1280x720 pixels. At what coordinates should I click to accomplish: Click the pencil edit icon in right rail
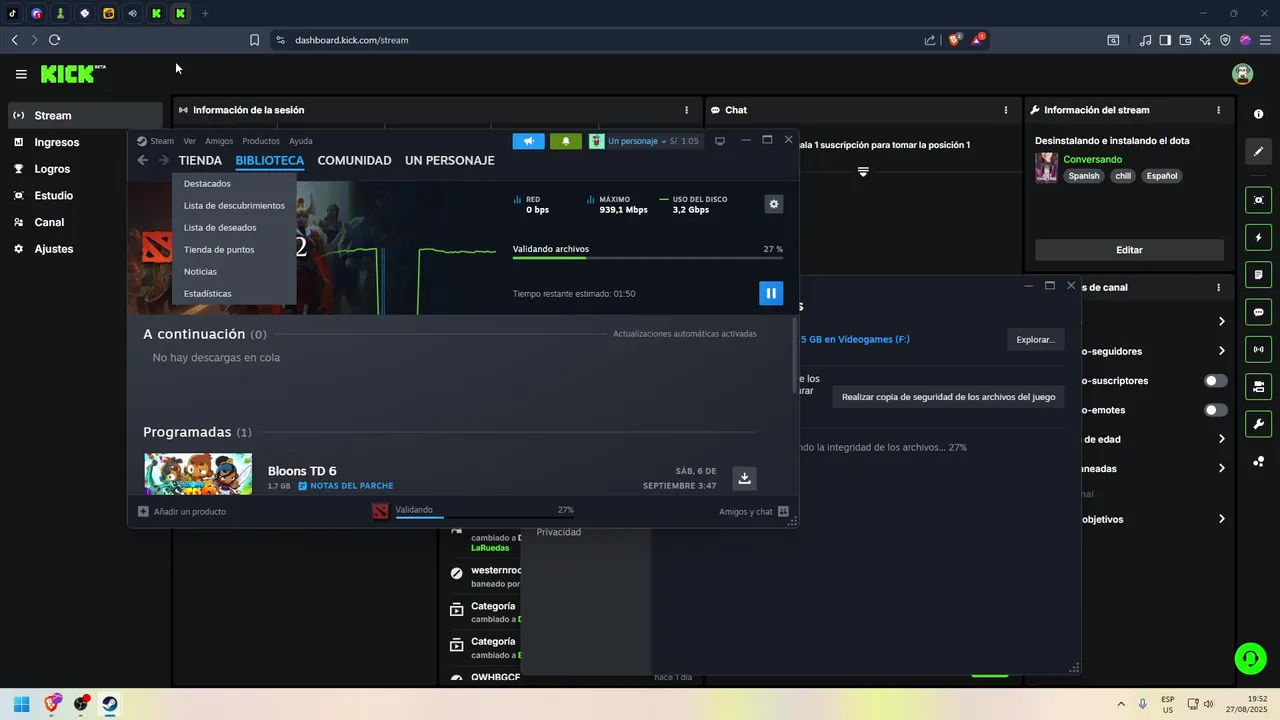tap(1258, 151)
